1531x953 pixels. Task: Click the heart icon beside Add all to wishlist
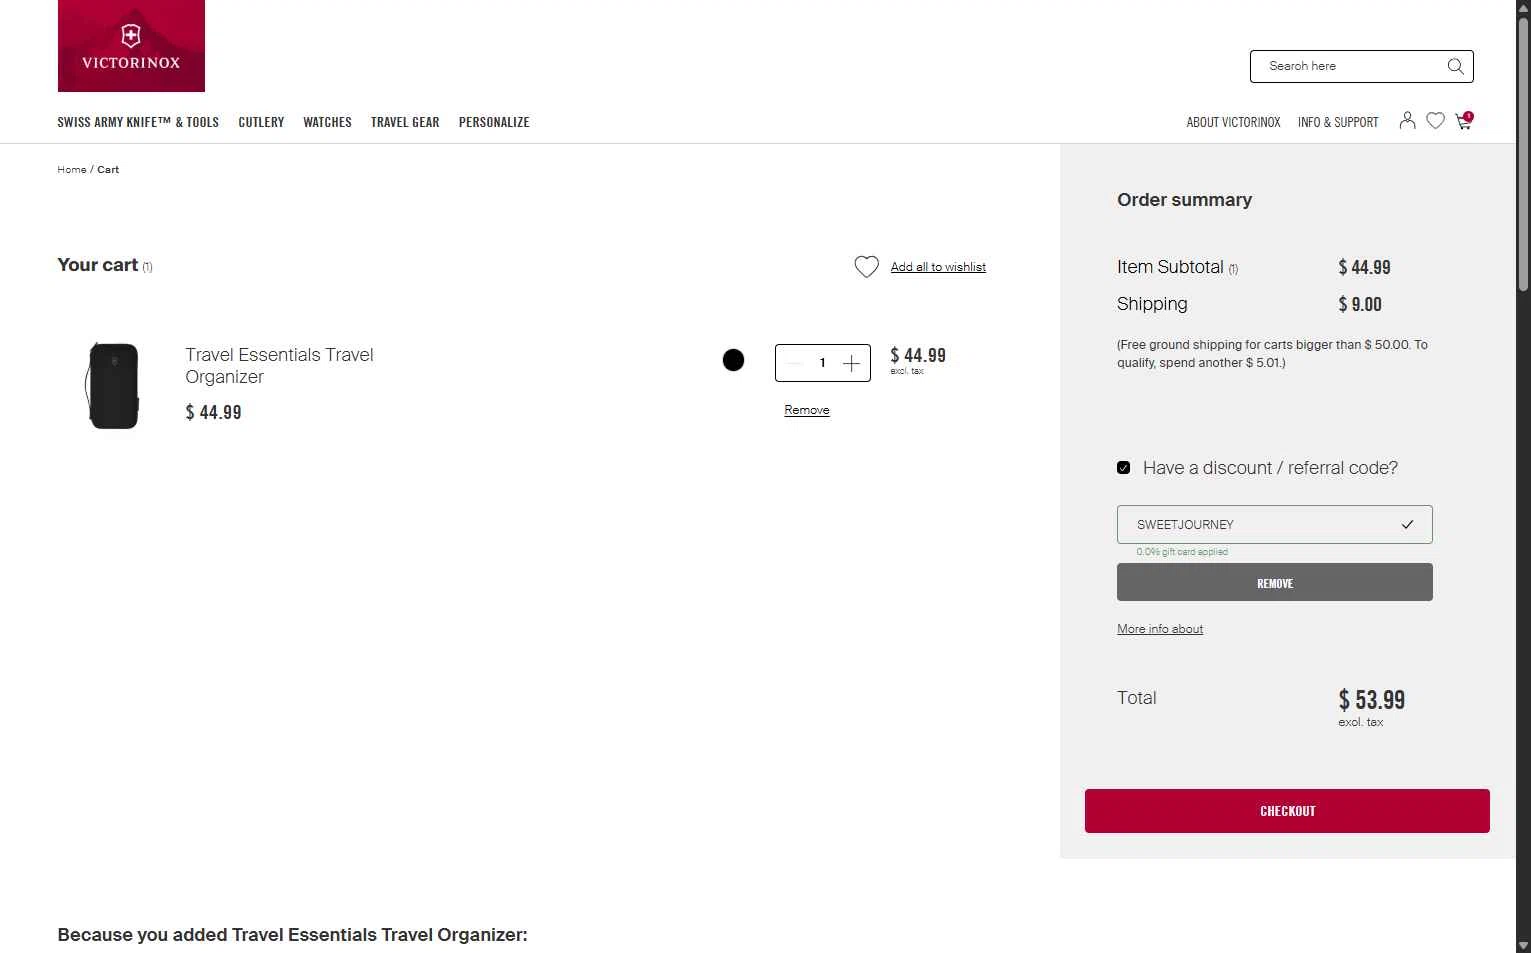(866, 267)
